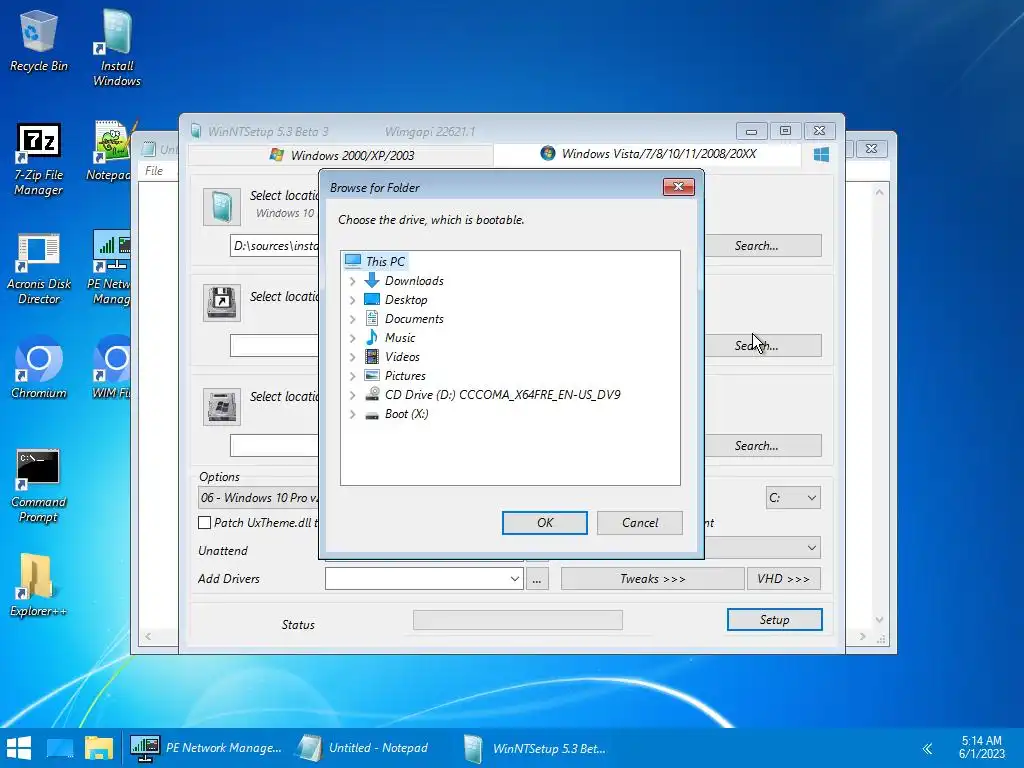1024x768 pixels.
Task: Cancel the Browse for Folder dialog
Action: pos(639,522)
